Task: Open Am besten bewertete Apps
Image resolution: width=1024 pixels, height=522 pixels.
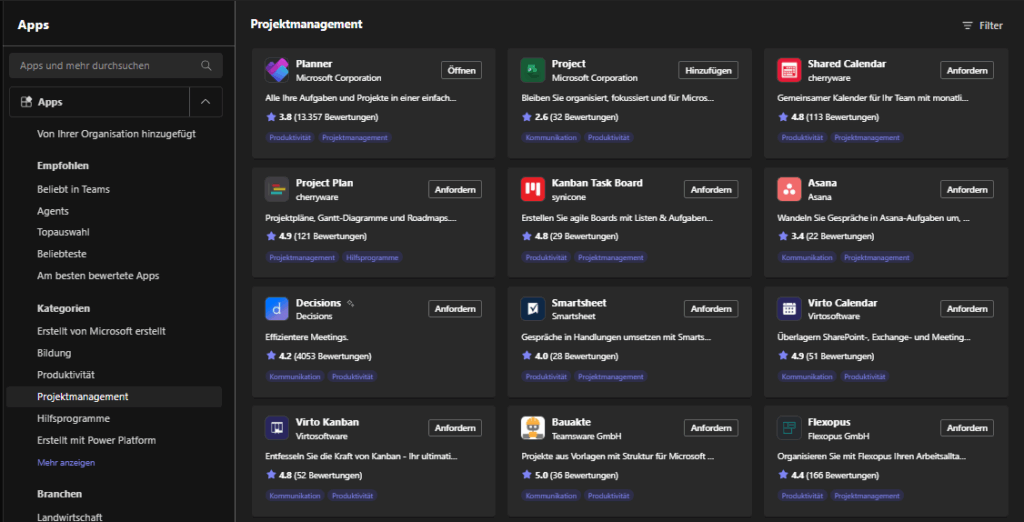Action: coord(98,276)
